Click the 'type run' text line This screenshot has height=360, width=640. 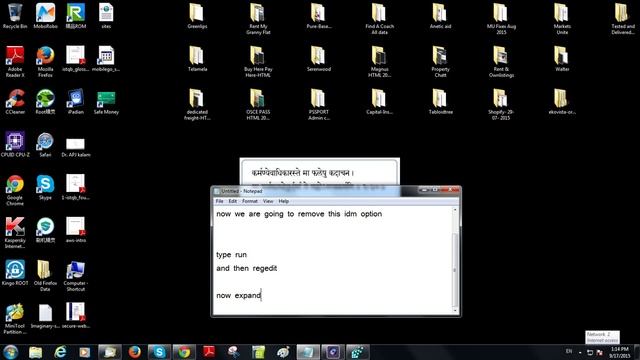[231, 255]
